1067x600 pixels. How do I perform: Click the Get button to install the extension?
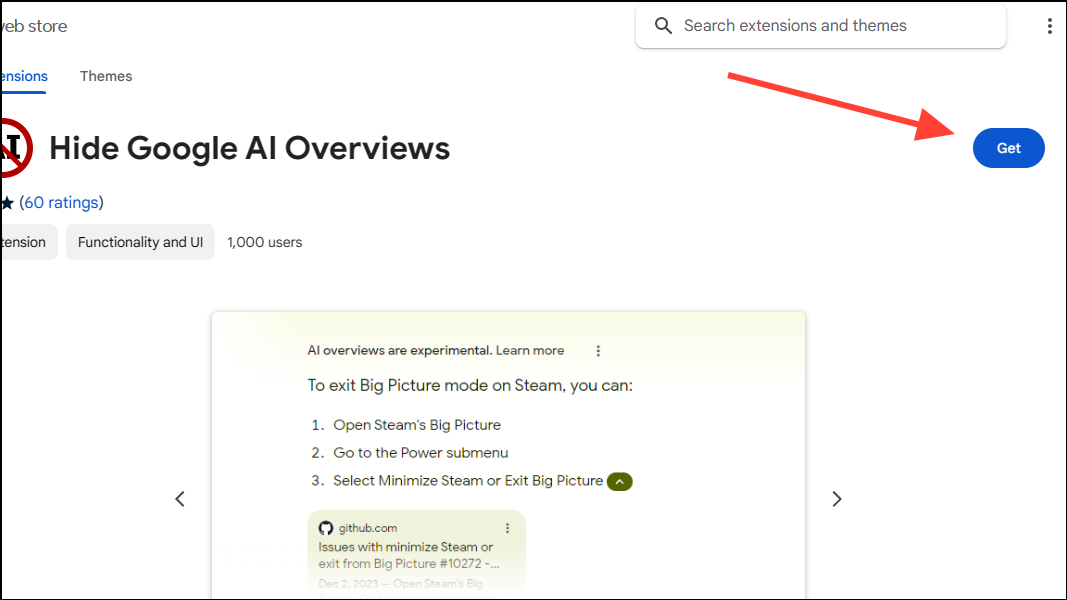tap(1008, 147)
